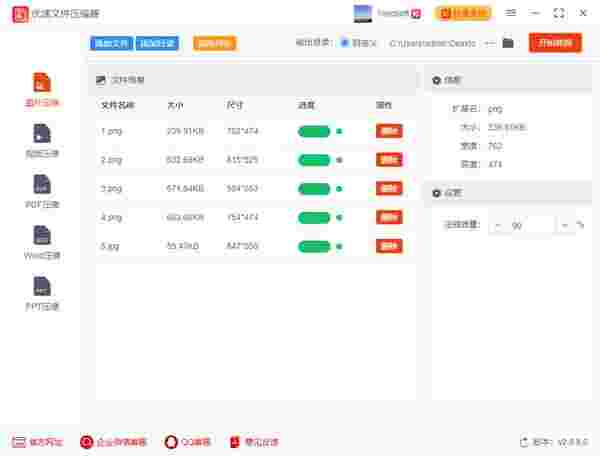Image resolution: width=600 pixels, height=456 pixels.
Task: Open the PDF compression tool in the sidebar
Action: coord(42,191)
